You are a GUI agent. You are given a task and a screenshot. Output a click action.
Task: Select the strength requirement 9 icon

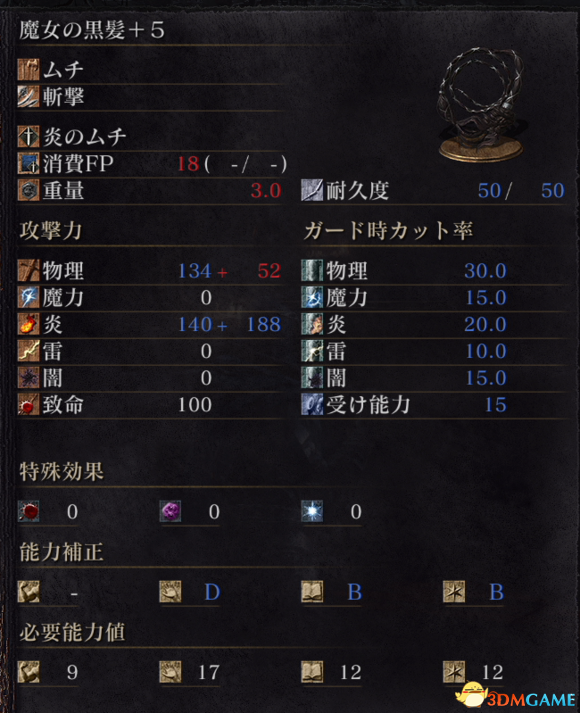pyautogui.click(x=28, y=672)
